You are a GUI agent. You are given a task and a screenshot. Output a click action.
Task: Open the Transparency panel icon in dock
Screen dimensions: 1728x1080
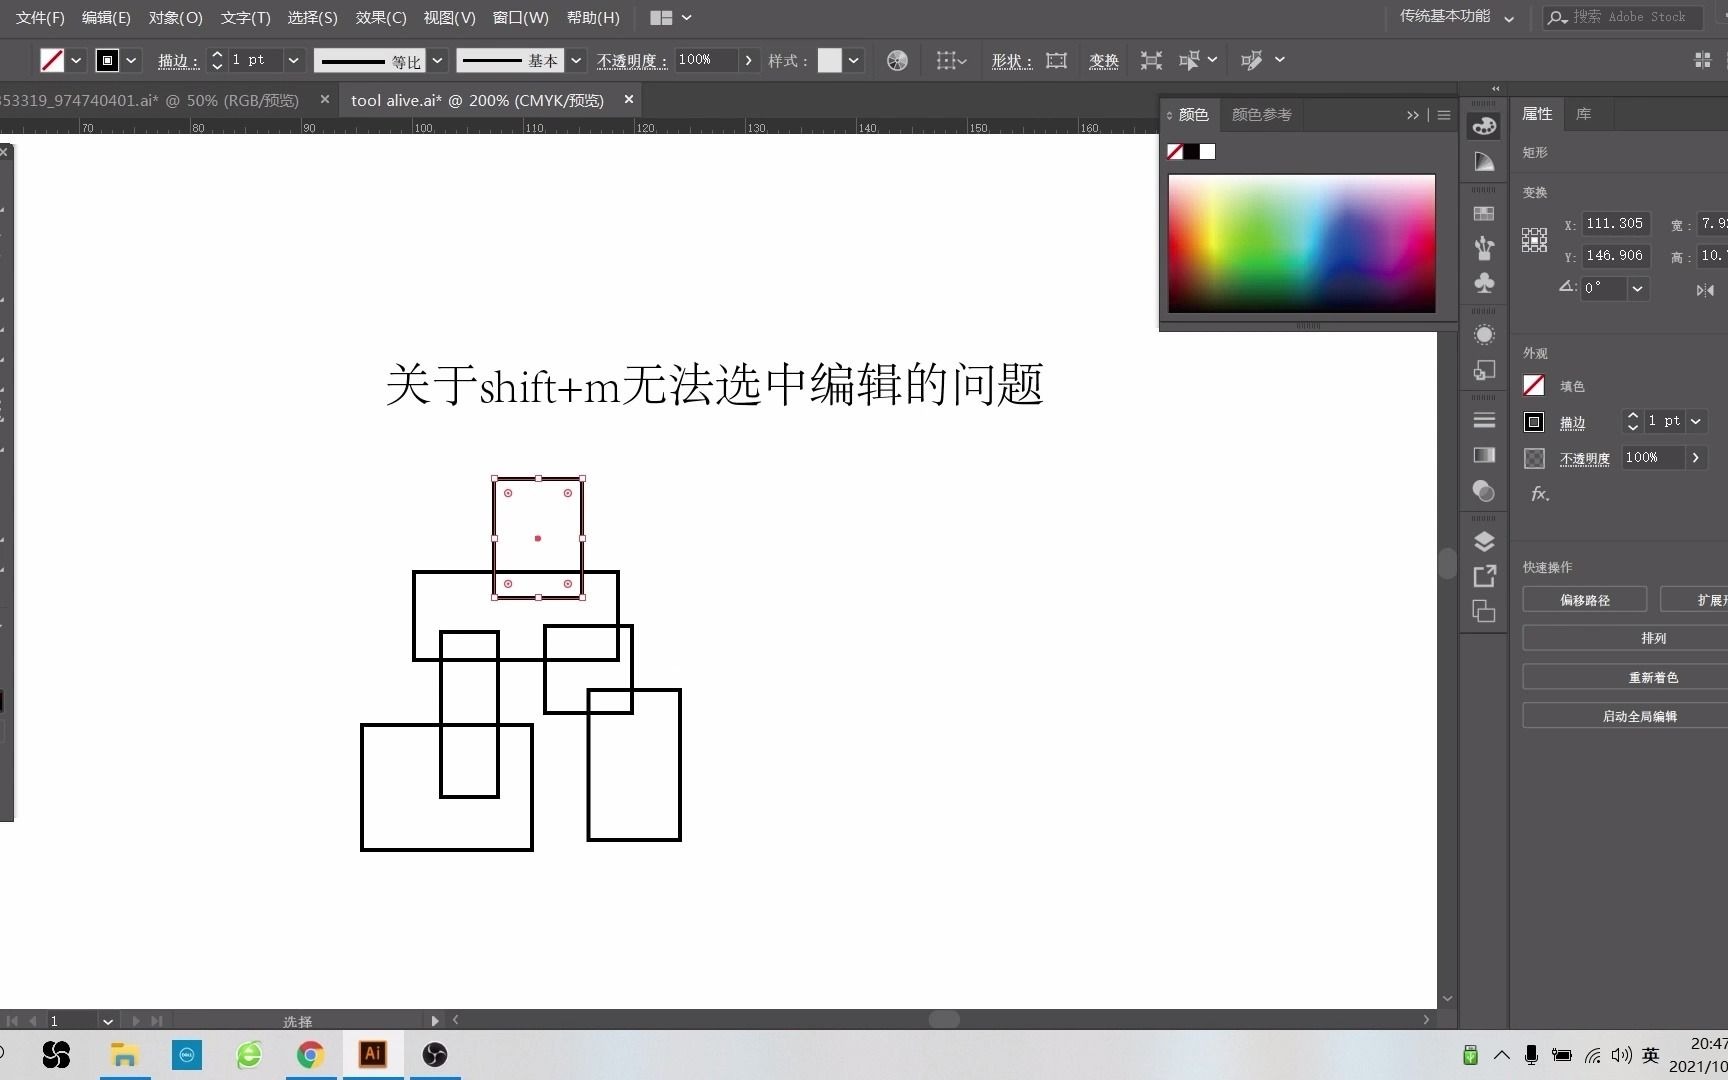pyautogui.click(x=1484, y=491)
